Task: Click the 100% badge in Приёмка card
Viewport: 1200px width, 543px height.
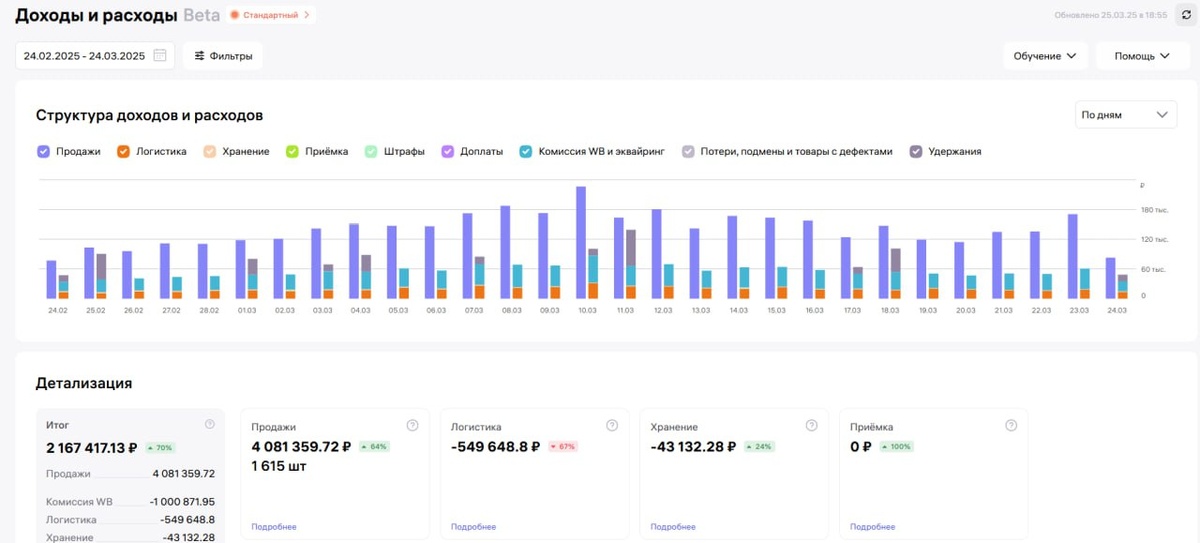Action: pyautogui.click(x=896, y=447)
